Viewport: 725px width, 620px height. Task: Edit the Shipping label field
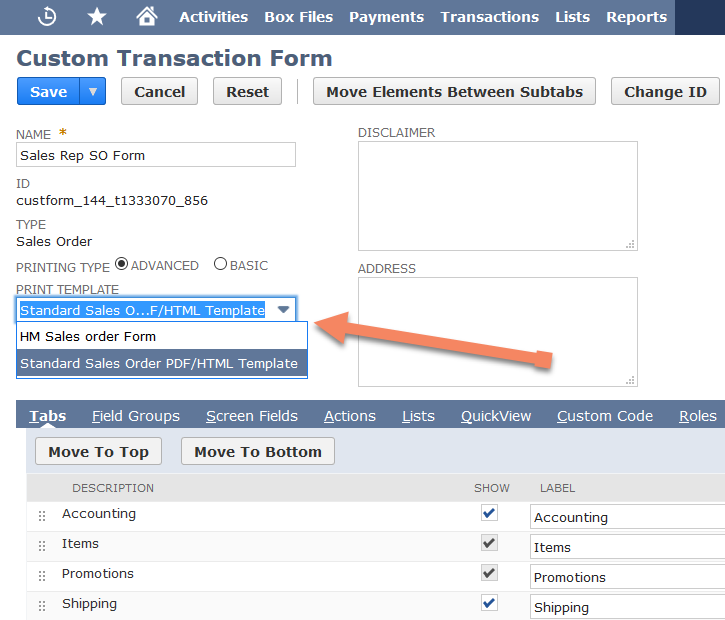[627, 607]
